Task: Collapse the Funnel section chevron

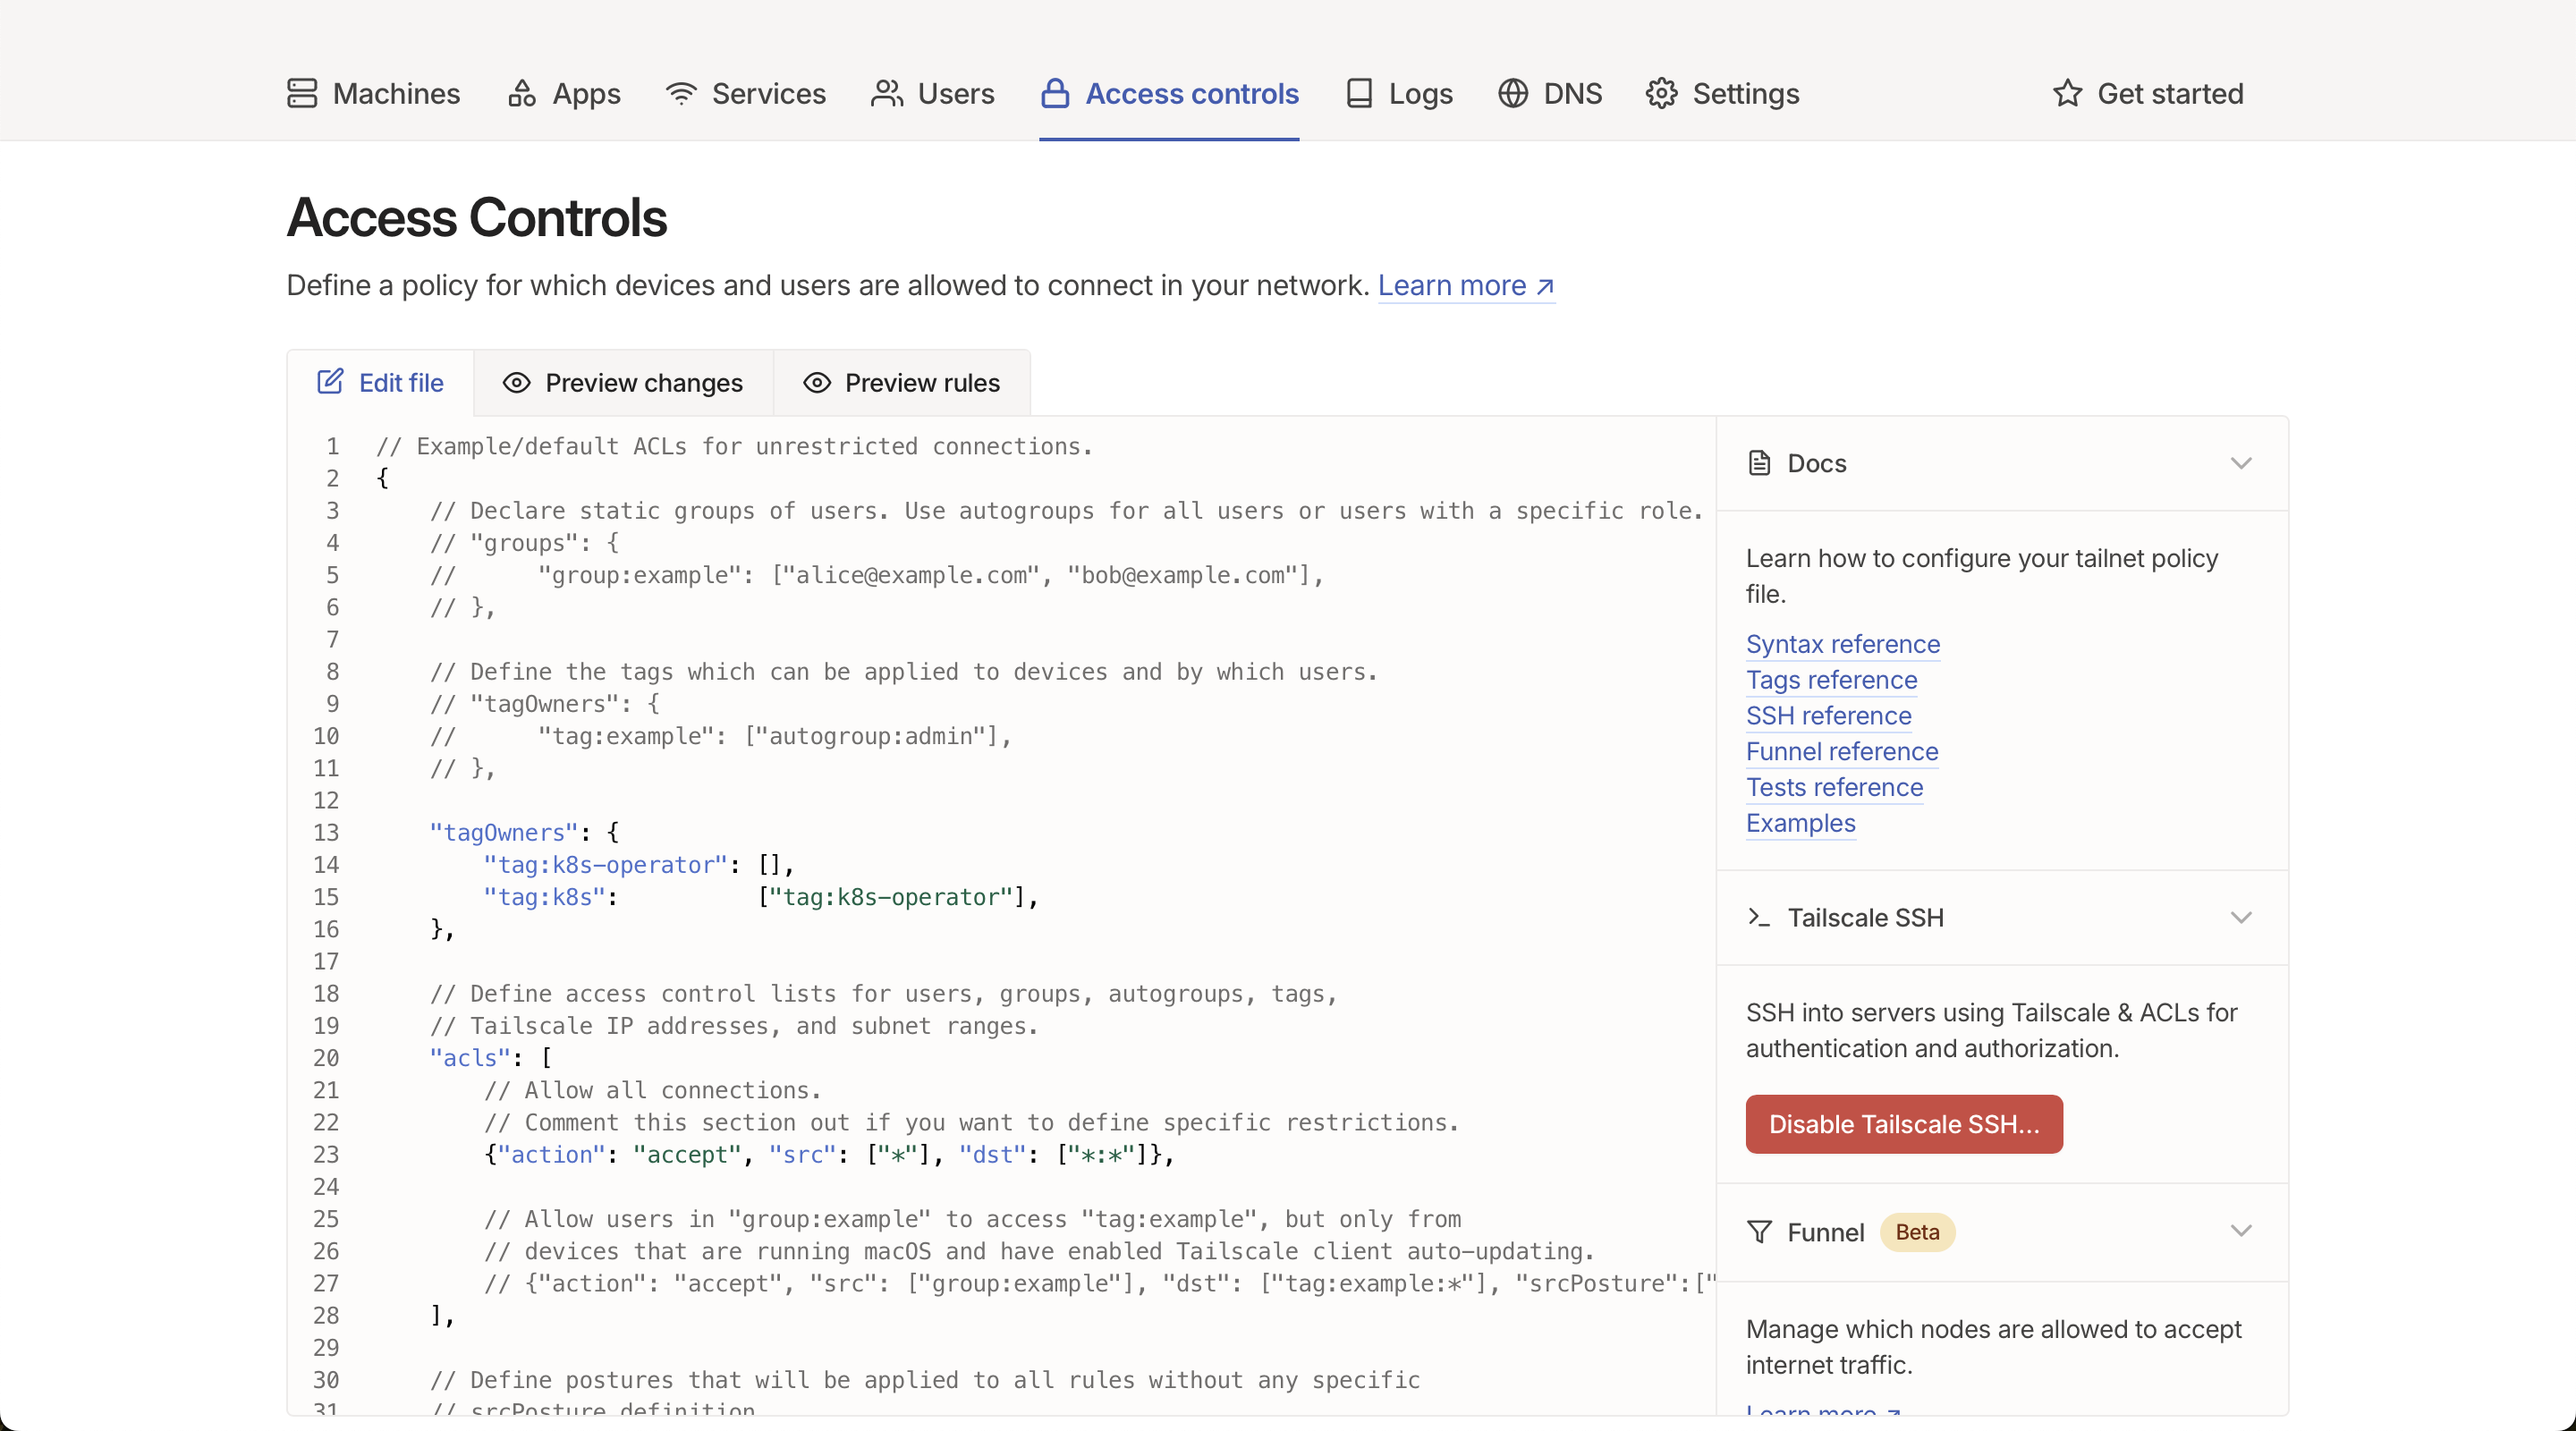Action: pos(2241,1231)
